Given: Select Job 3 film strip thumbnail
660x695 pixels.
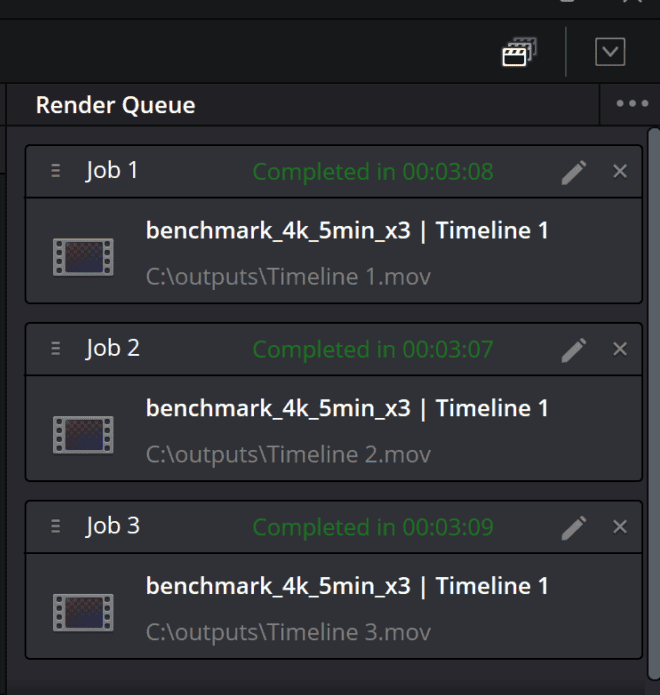Looking at the screenshot, I should pos(83,611).
